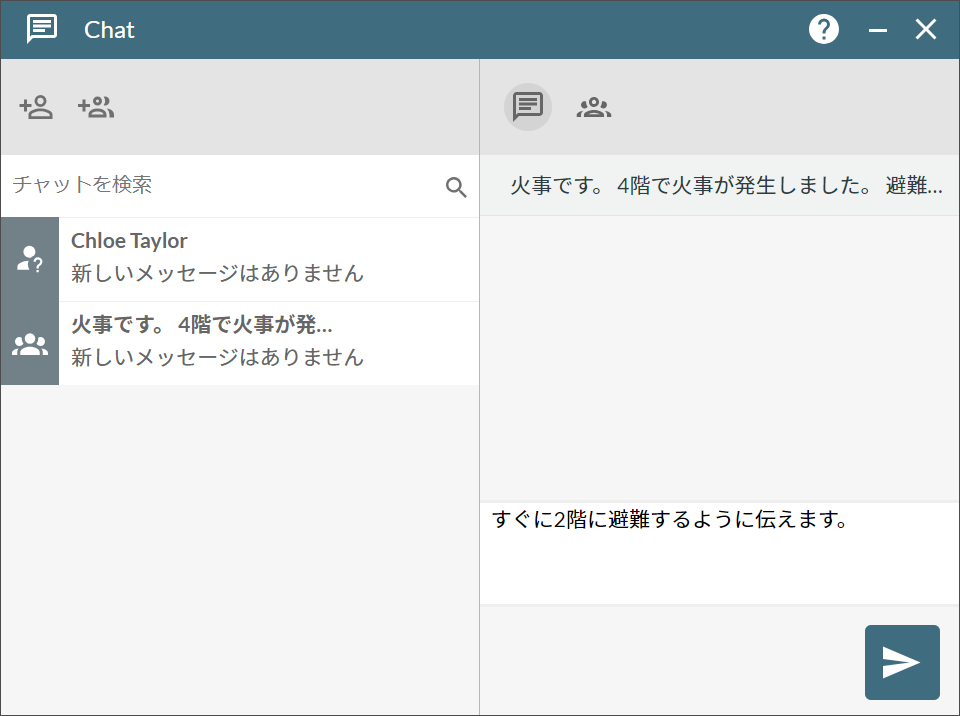Click the chat bubble logo in title bar
This screenshot has height=716, width=960.
tap(42, 29)
